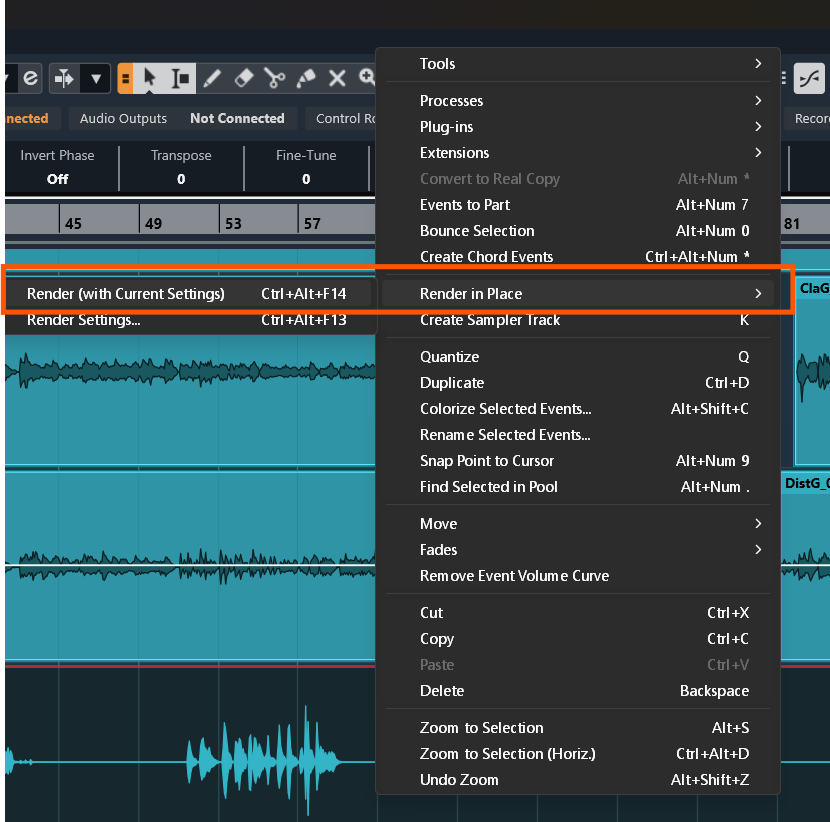
Task: Choose Render (with Current Settings)
Action: (187, 293)
